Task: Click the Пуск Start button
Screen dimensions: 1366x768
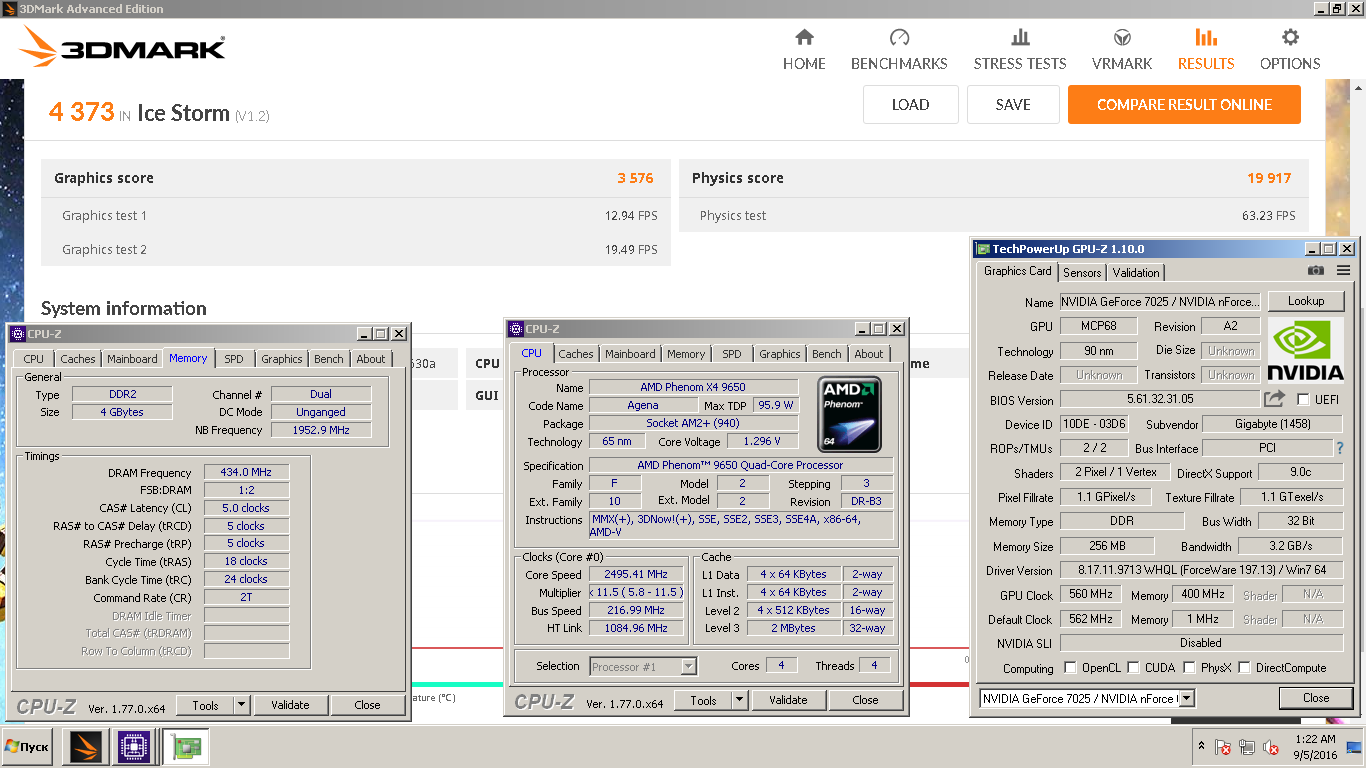Action: tap(27, 747)
